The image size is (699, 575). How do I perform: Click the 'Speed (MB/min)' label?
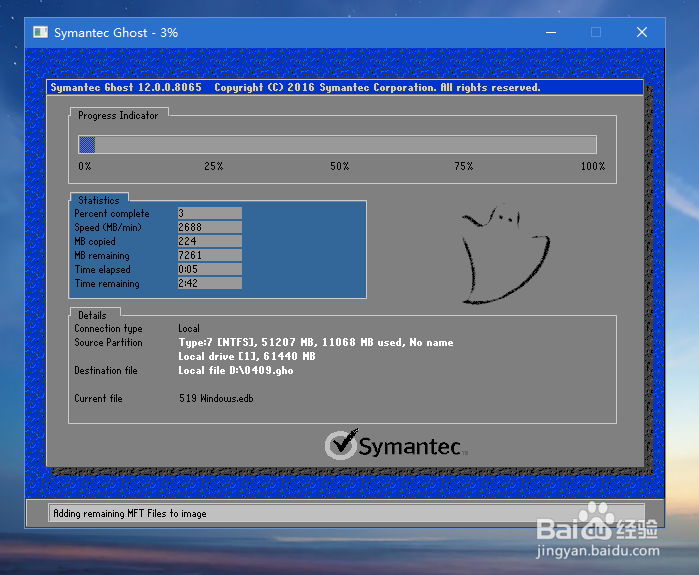108,227
